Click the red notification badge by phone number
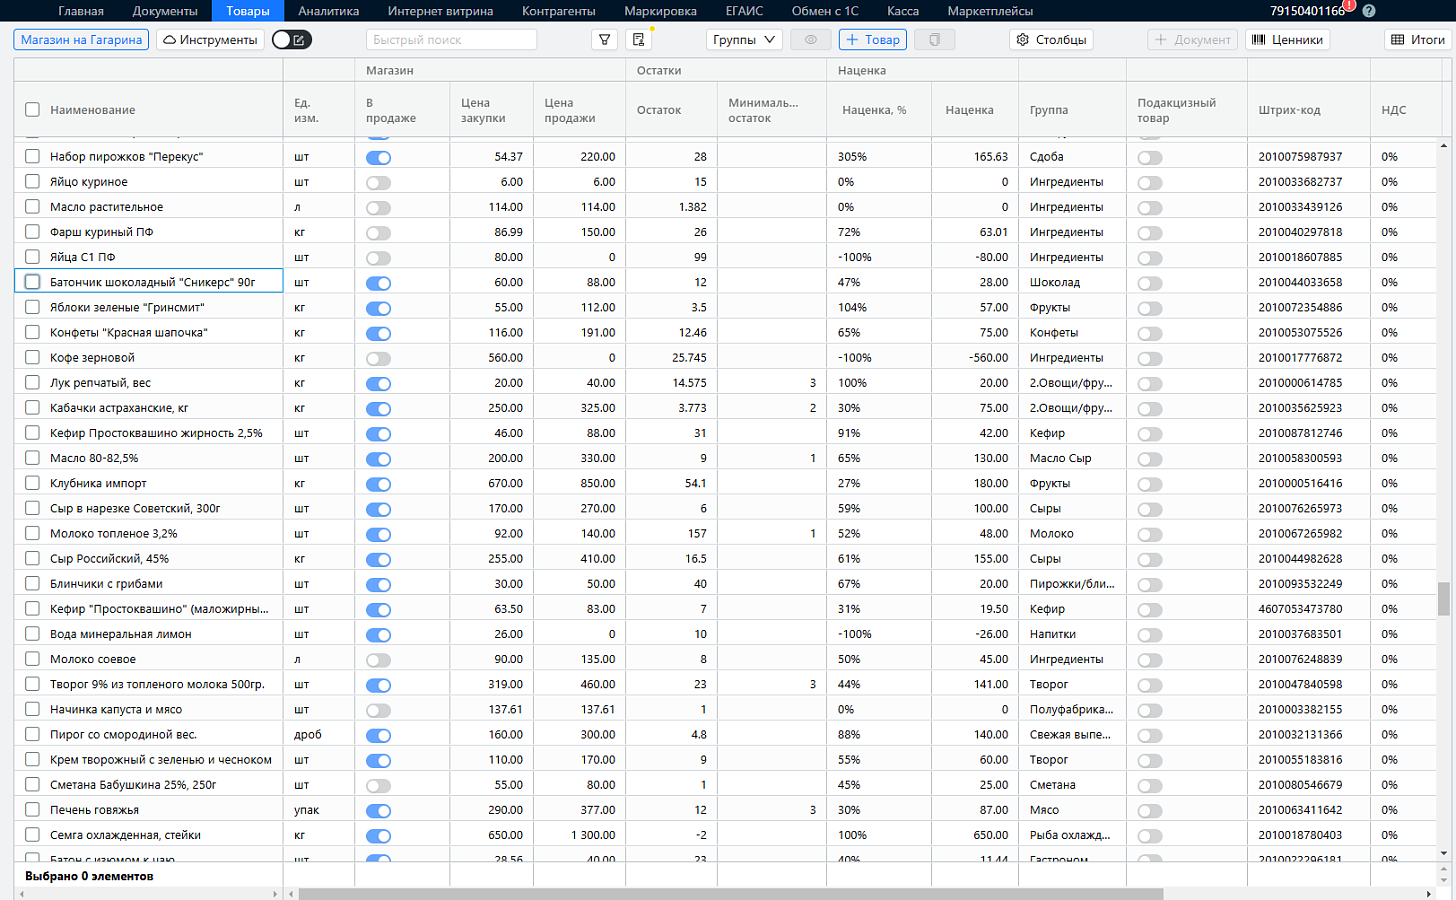The width and height of the screenshot is (1456, 900). pos(1349,5)
